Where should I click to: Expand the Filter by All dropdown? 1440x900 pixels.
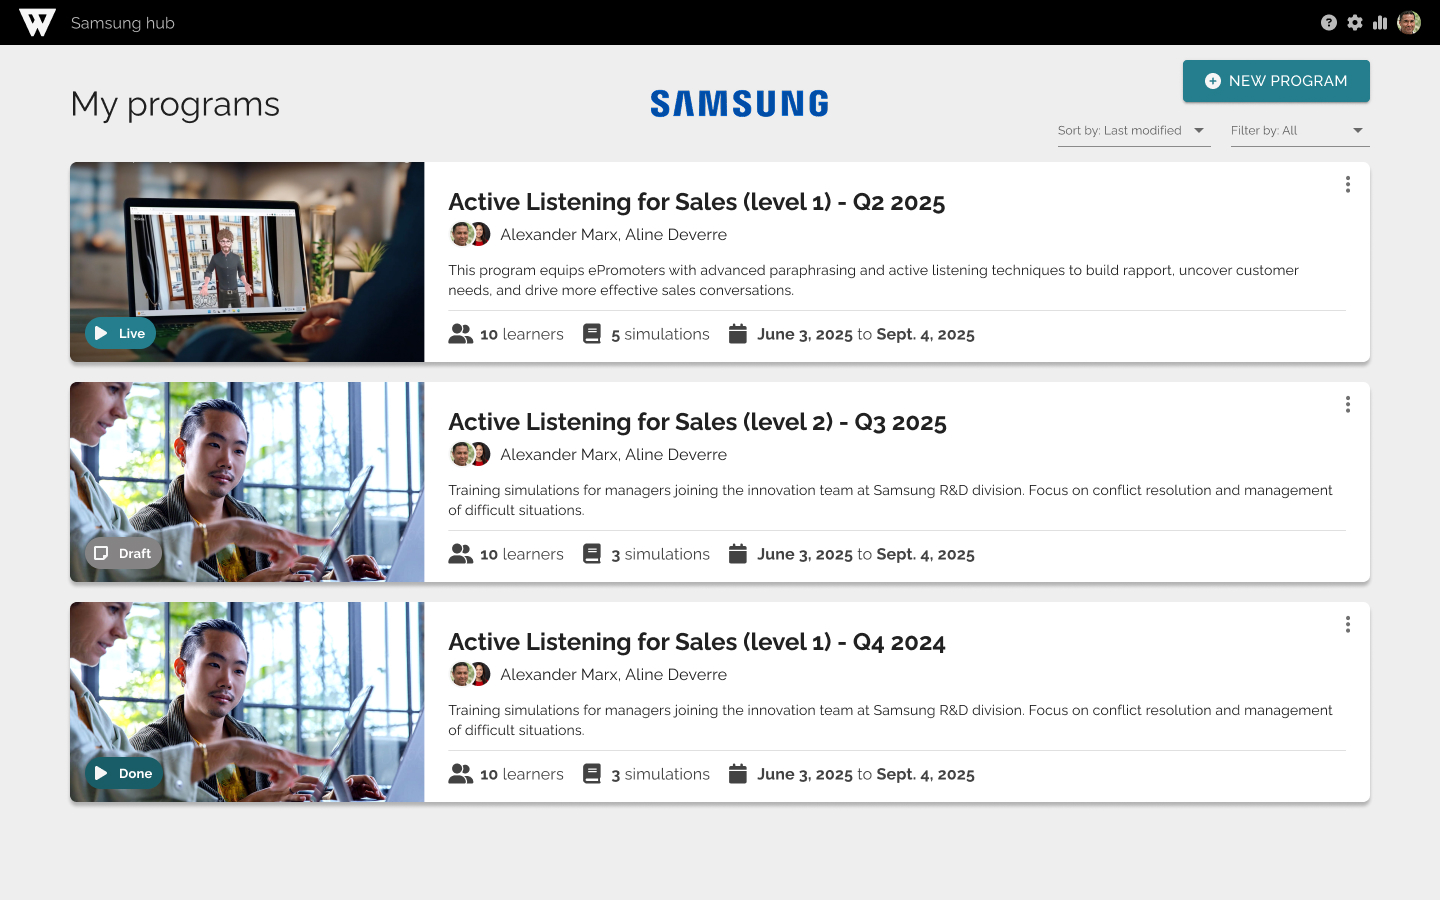tap(1300, 131)
